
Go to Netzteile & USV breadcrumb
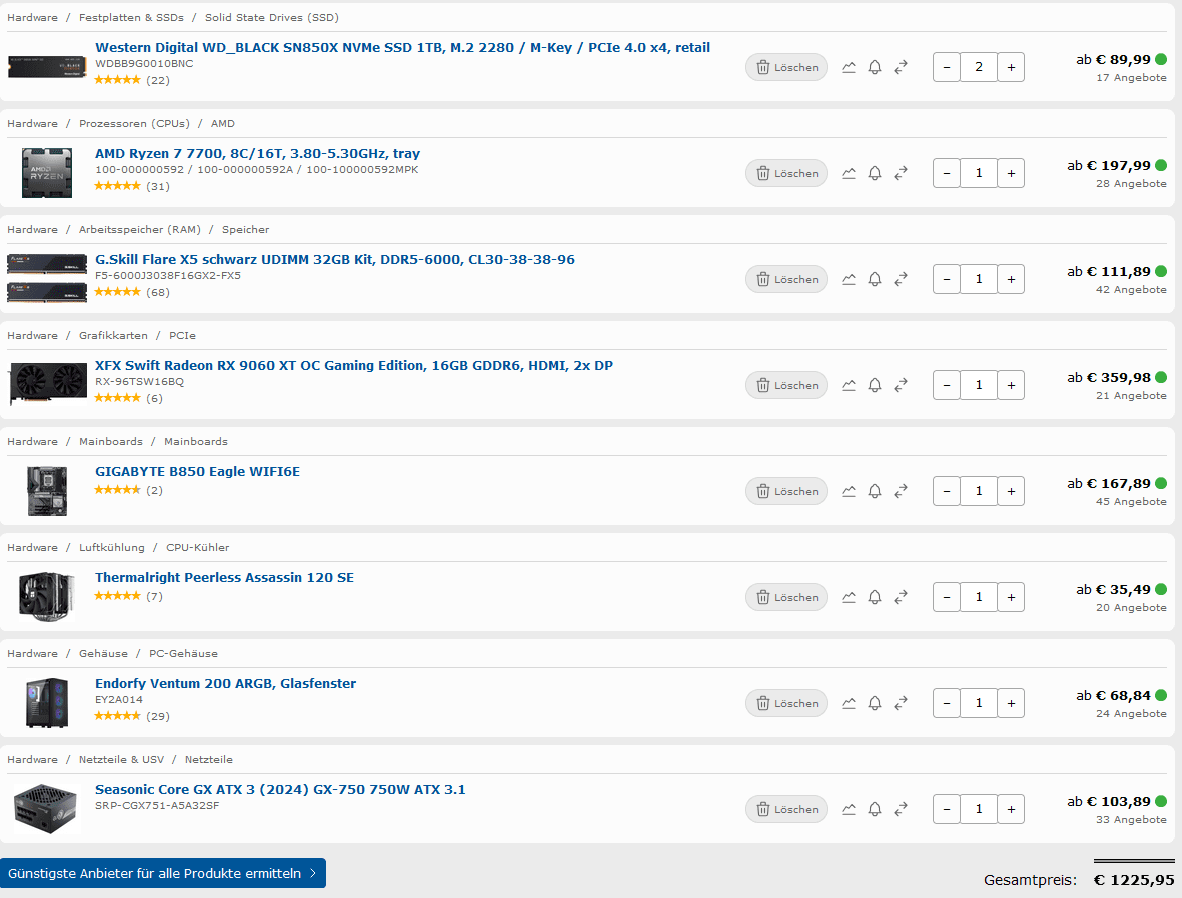pos(121,759)
